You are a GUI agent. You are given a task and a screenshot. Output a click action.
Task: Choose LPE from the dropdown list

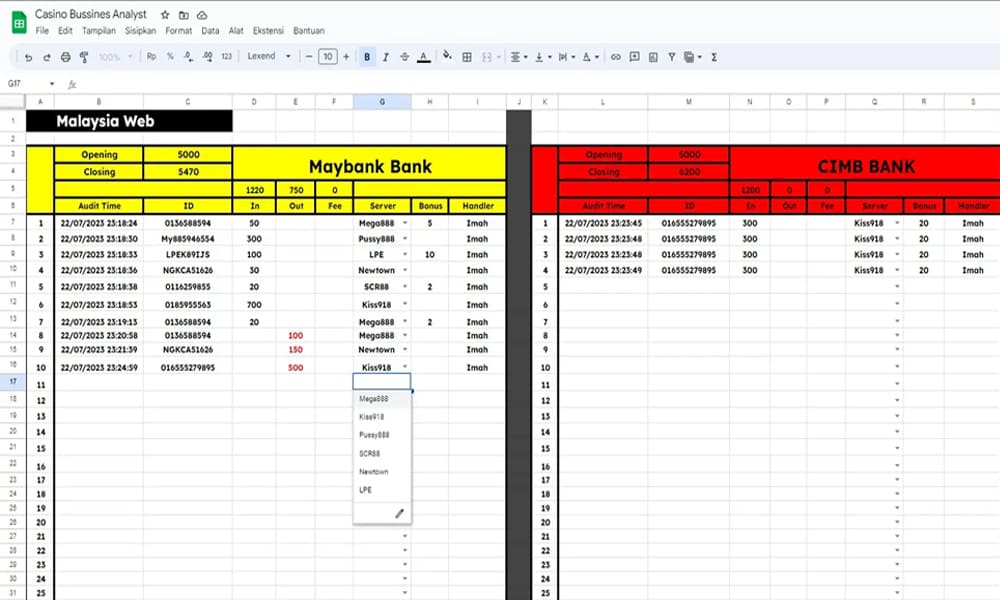point(382,490)
